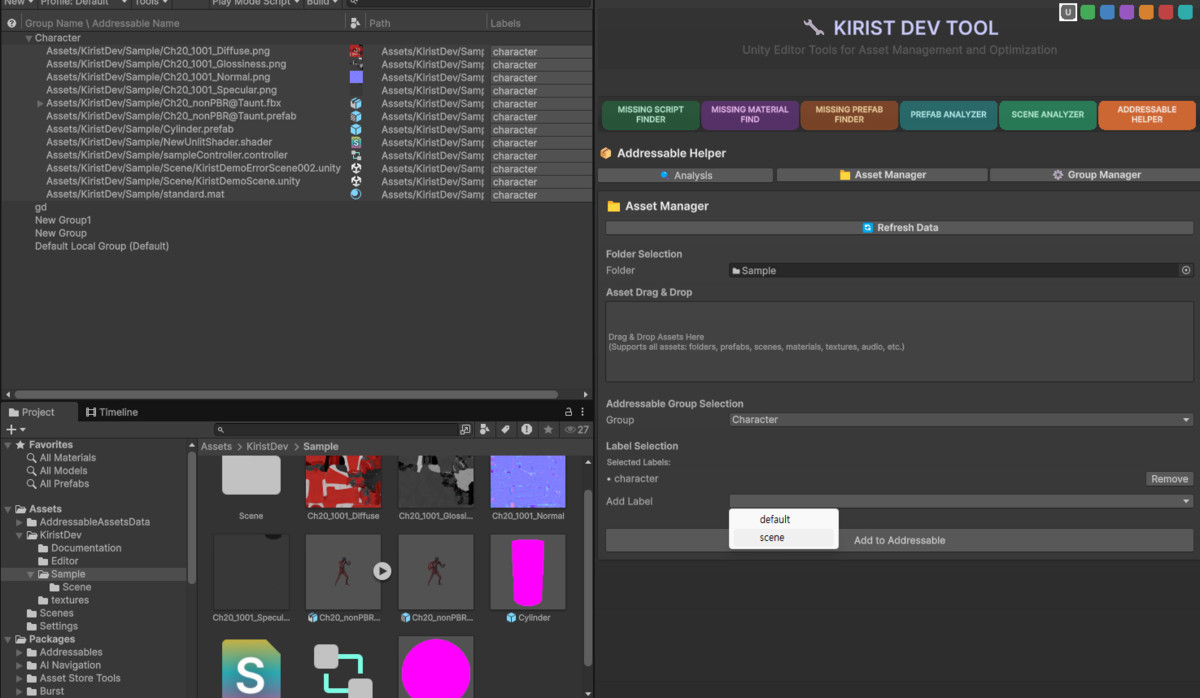
Task: Click the shader icon next to NewUnlitShader.shader
Action: [356, 142]
